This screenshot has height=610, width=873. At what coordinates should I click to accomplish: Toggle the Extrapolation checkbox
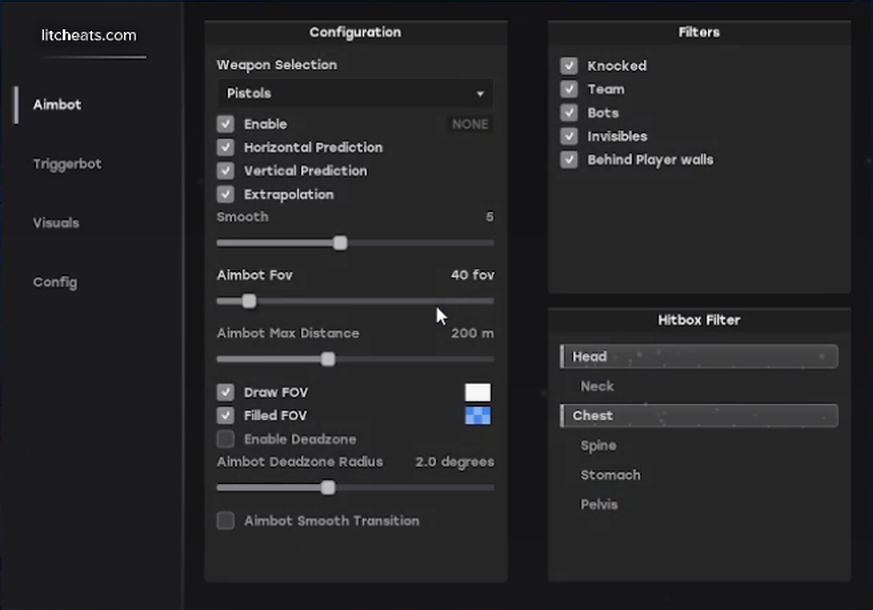point(226,195)
